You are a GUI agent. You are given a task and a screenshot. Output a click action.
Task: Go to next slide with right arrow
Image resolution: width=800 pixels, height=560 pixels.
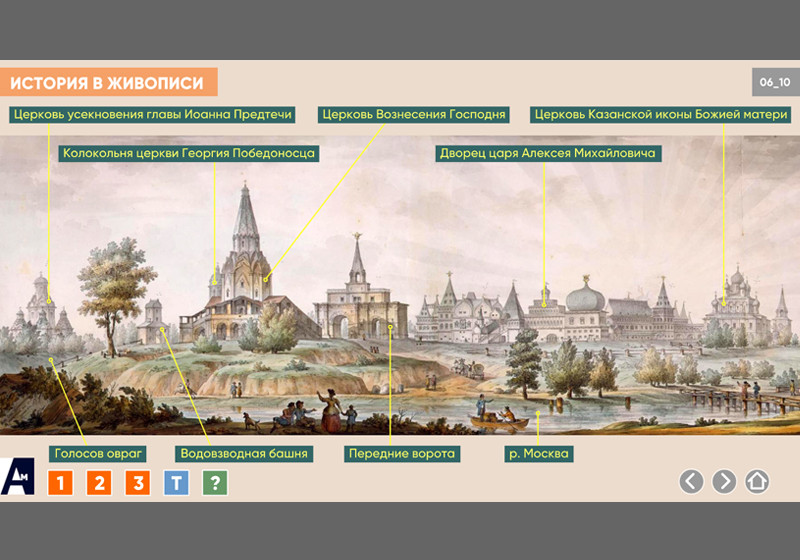(x=724, y=481)
